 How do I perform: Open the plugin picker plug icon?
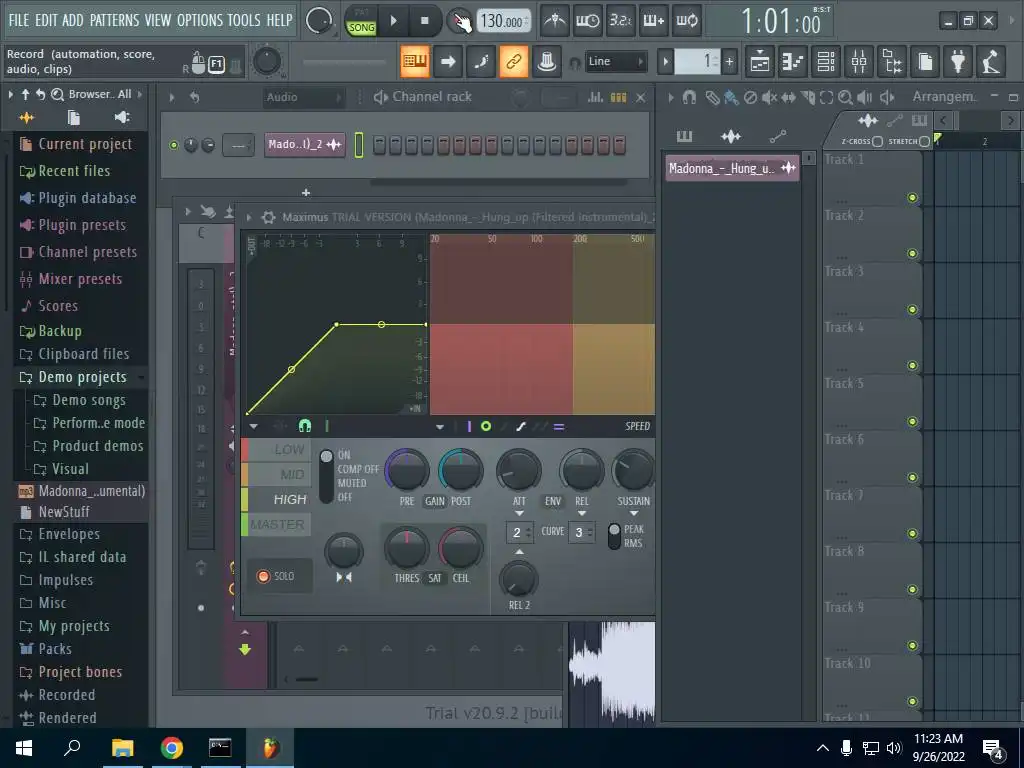click(958, 62)
